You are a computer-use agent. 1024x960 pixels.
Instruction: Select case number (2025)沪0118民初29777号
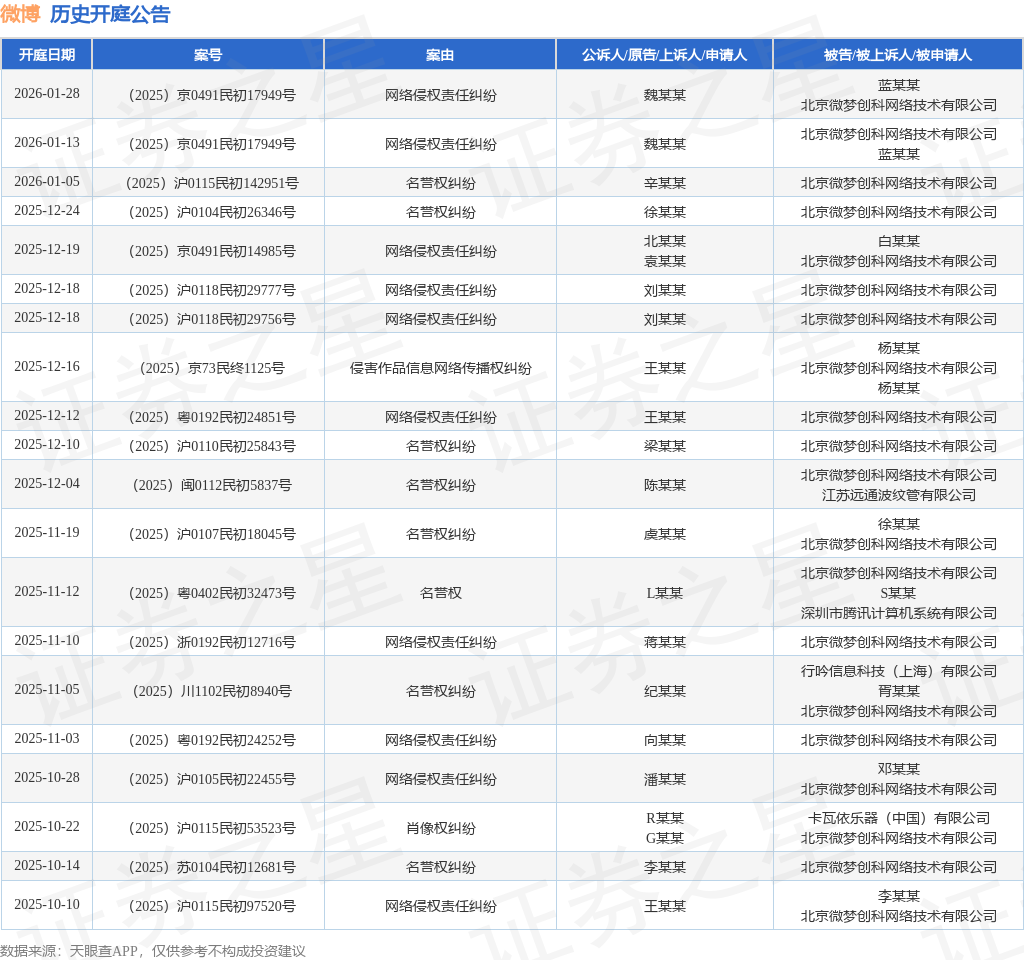click(x=212, y=290)
